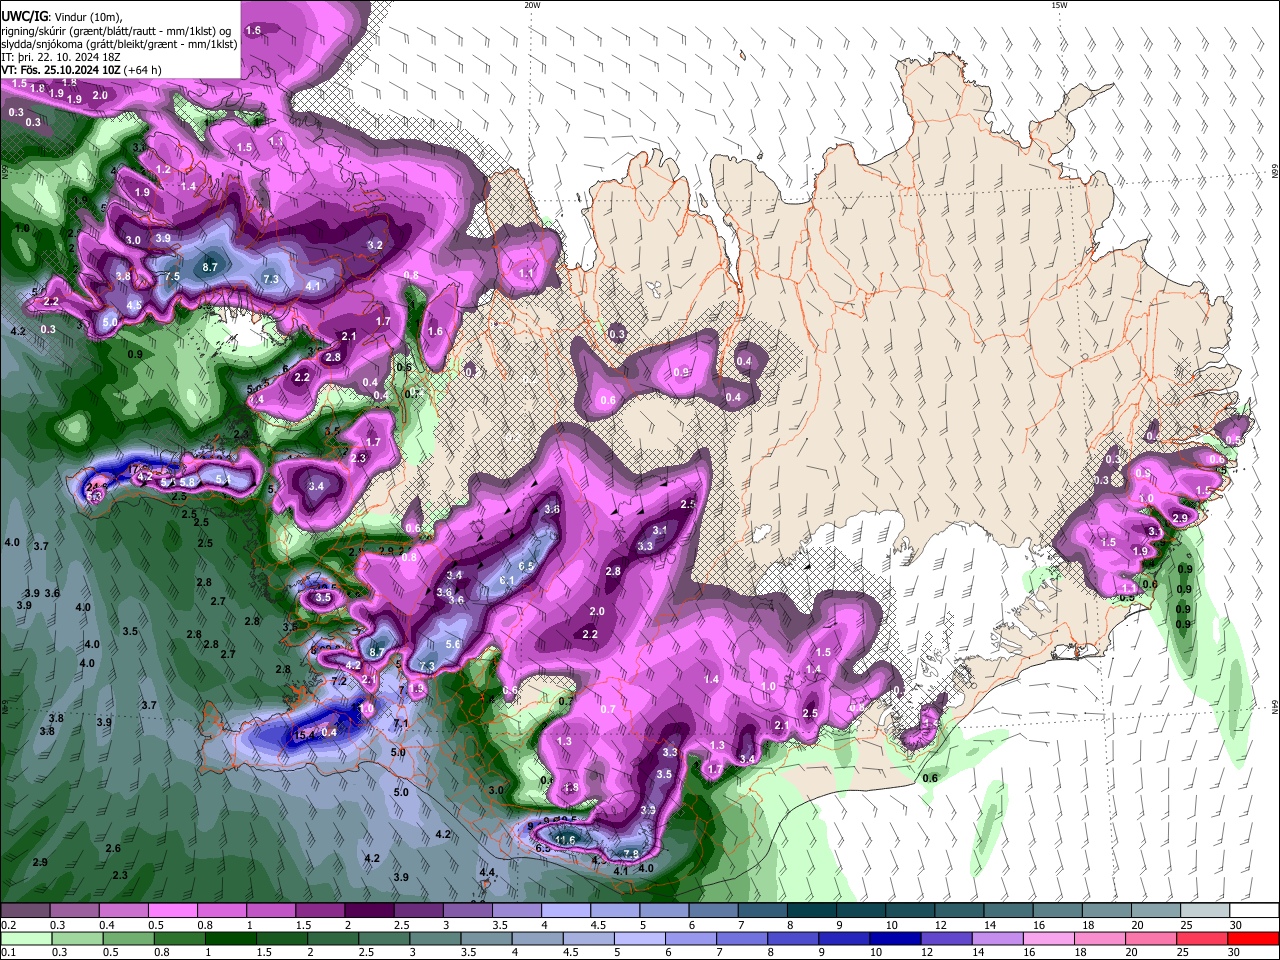Click the 15.4 precipitation value on the map
The height and width of the screenshot is (960, 1280).
pos(305,735)
